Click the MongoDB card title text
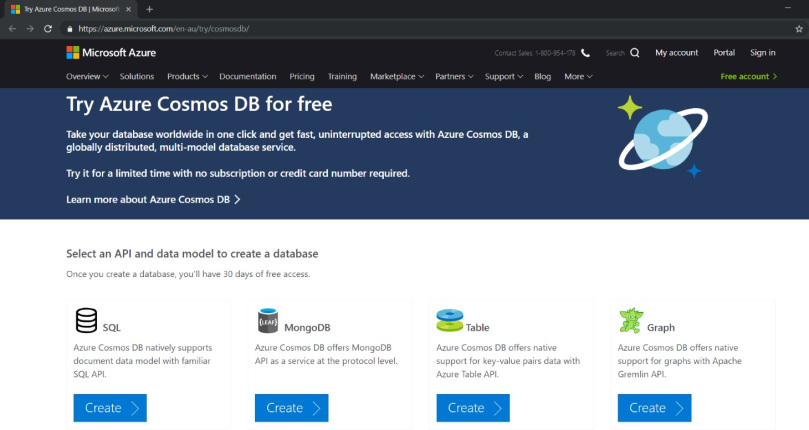The height and width of the screenshot is (430, 809). (x=307, y=327)
